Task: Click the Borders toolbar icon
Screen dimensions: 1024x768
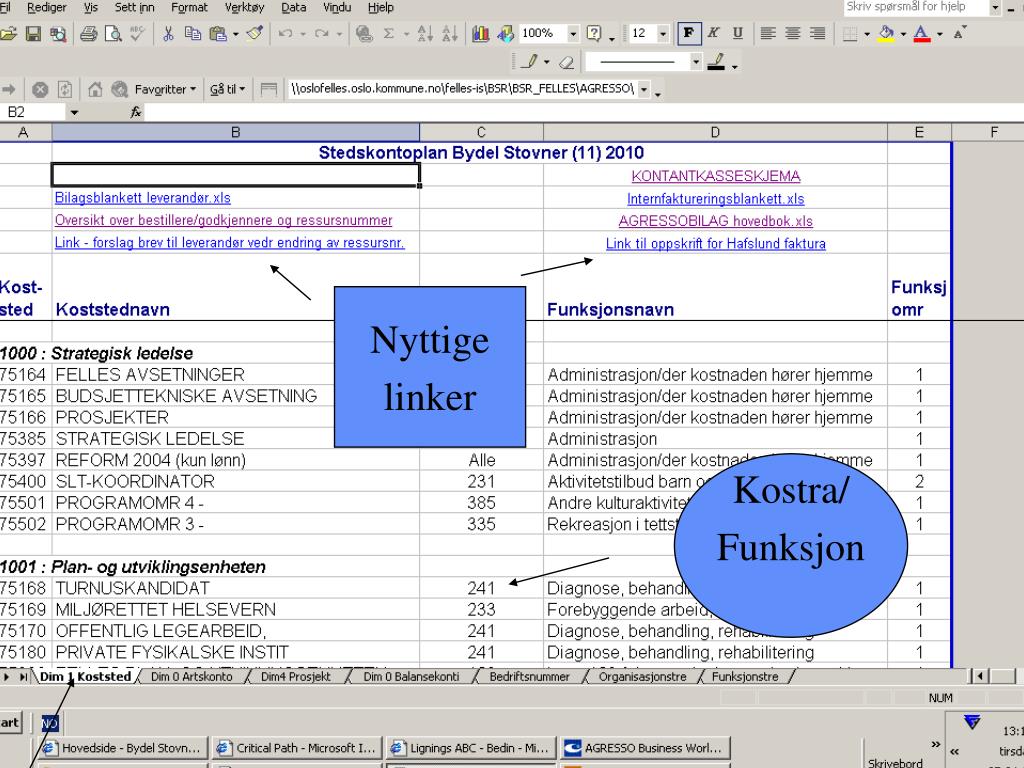Action: coord(850,33)
